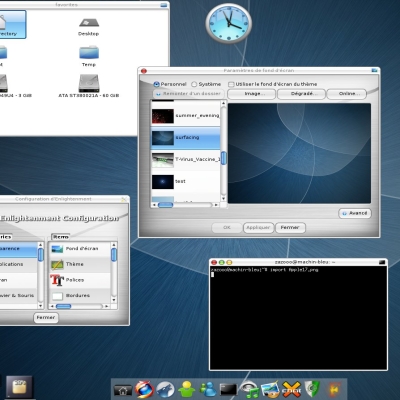
Task: Click inside the terminal at the command prompt
Action: pyautogui.click(x=213, y=275)
